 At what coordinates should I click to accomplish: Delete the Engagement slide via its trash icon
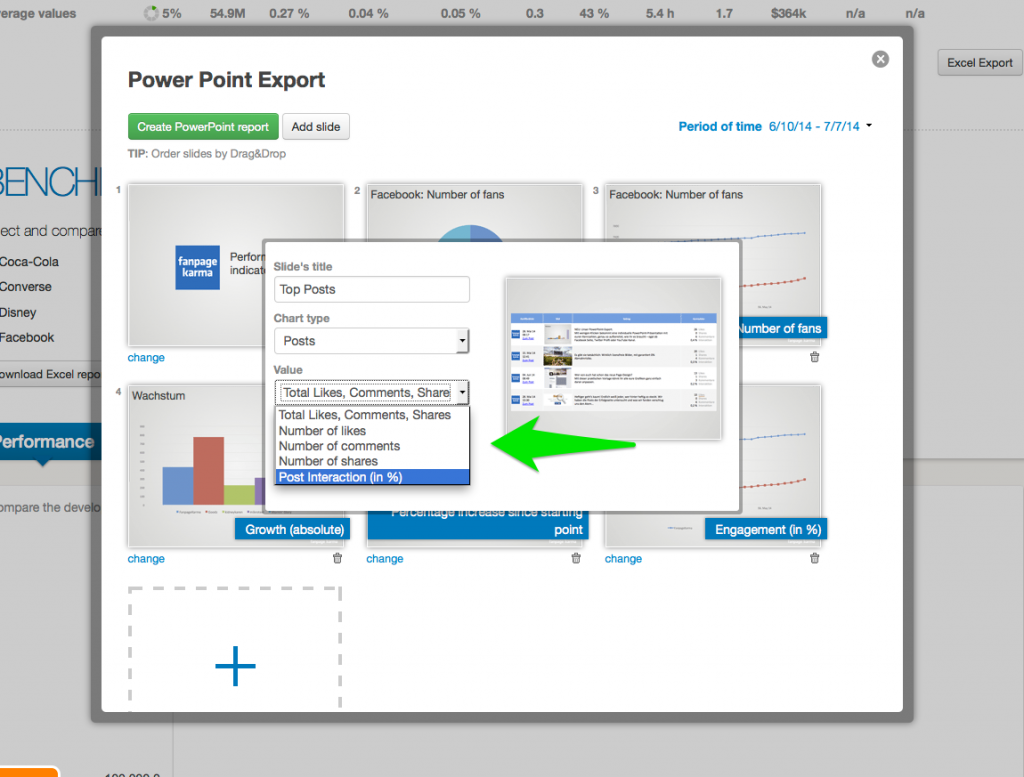[815, 559]
